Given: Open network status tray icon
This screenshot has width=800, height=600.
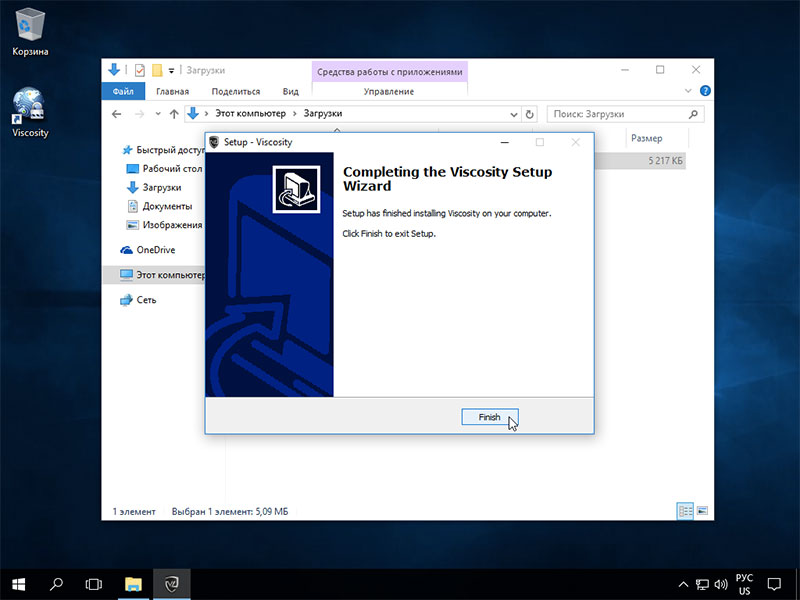Looking at the screenshot, I should 703,585.
